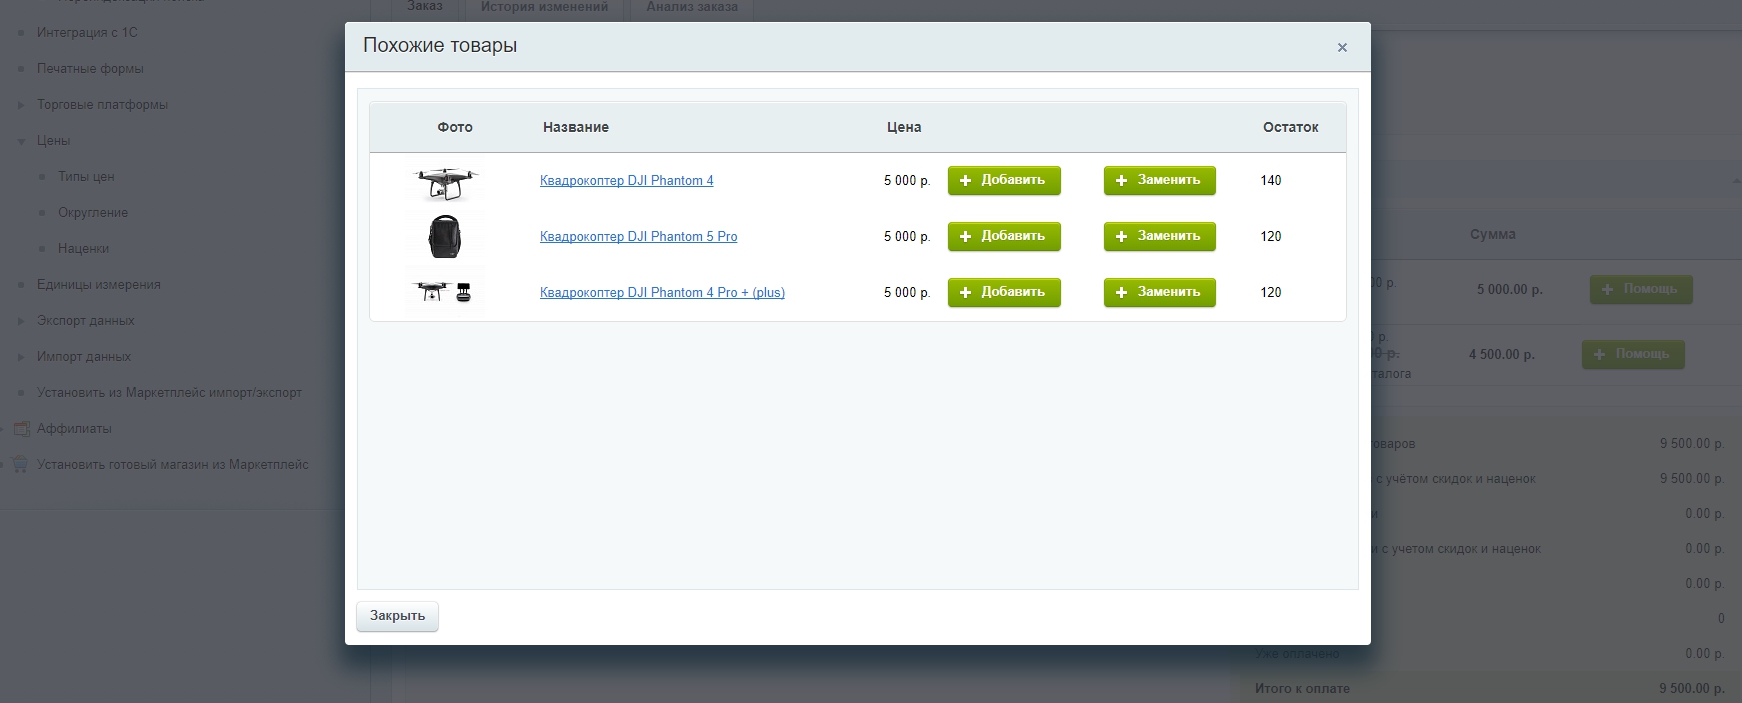Screen dimensions: 1742x703
Task: Open Квадрокоптер DJI Phantom 5 Pro link
Action: [638, 237]
